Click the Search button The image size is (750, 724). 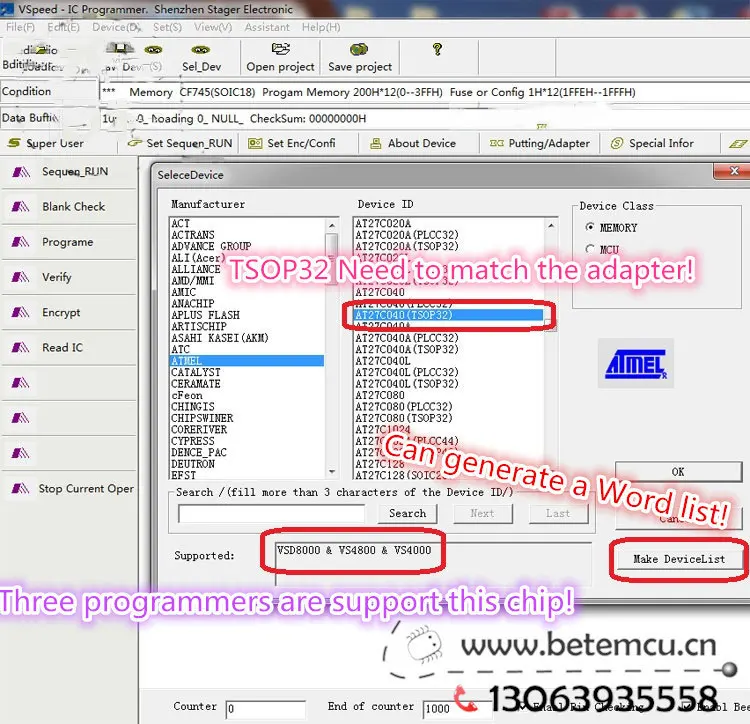point(407,513)
